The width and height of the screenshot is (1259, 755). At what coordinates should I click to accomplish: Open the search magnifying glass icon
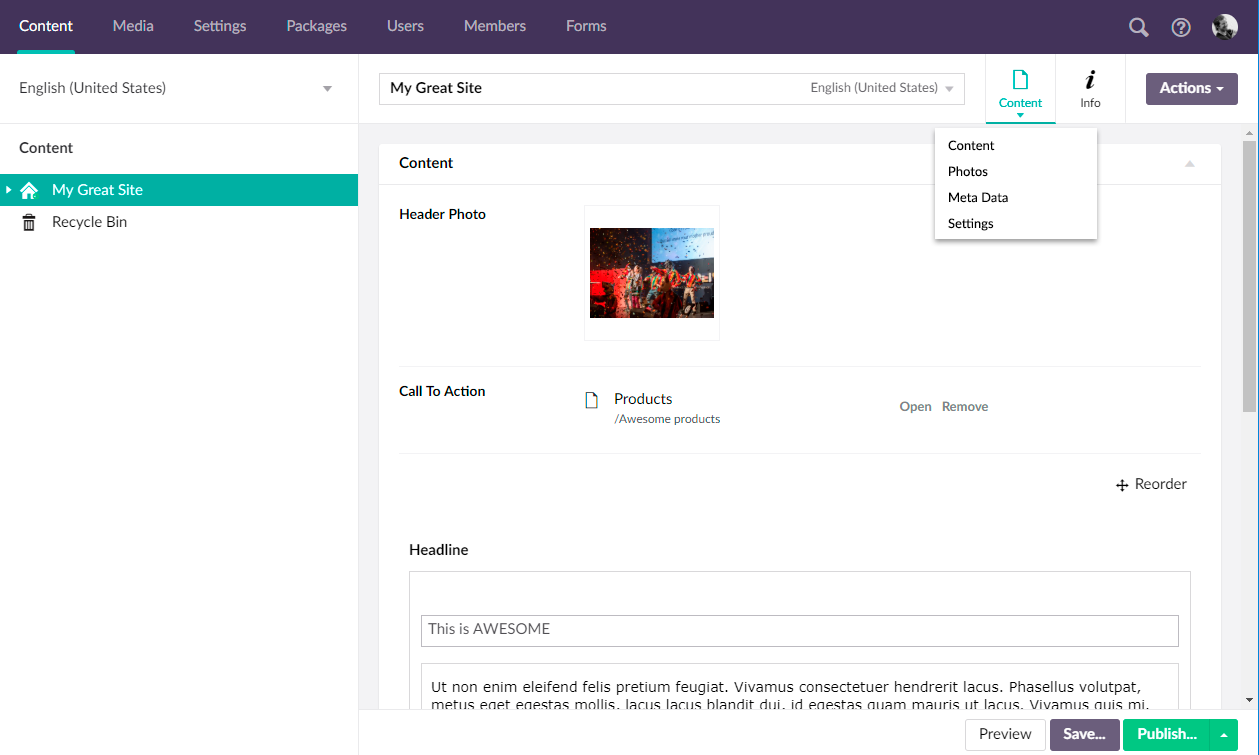(1137, 27)
